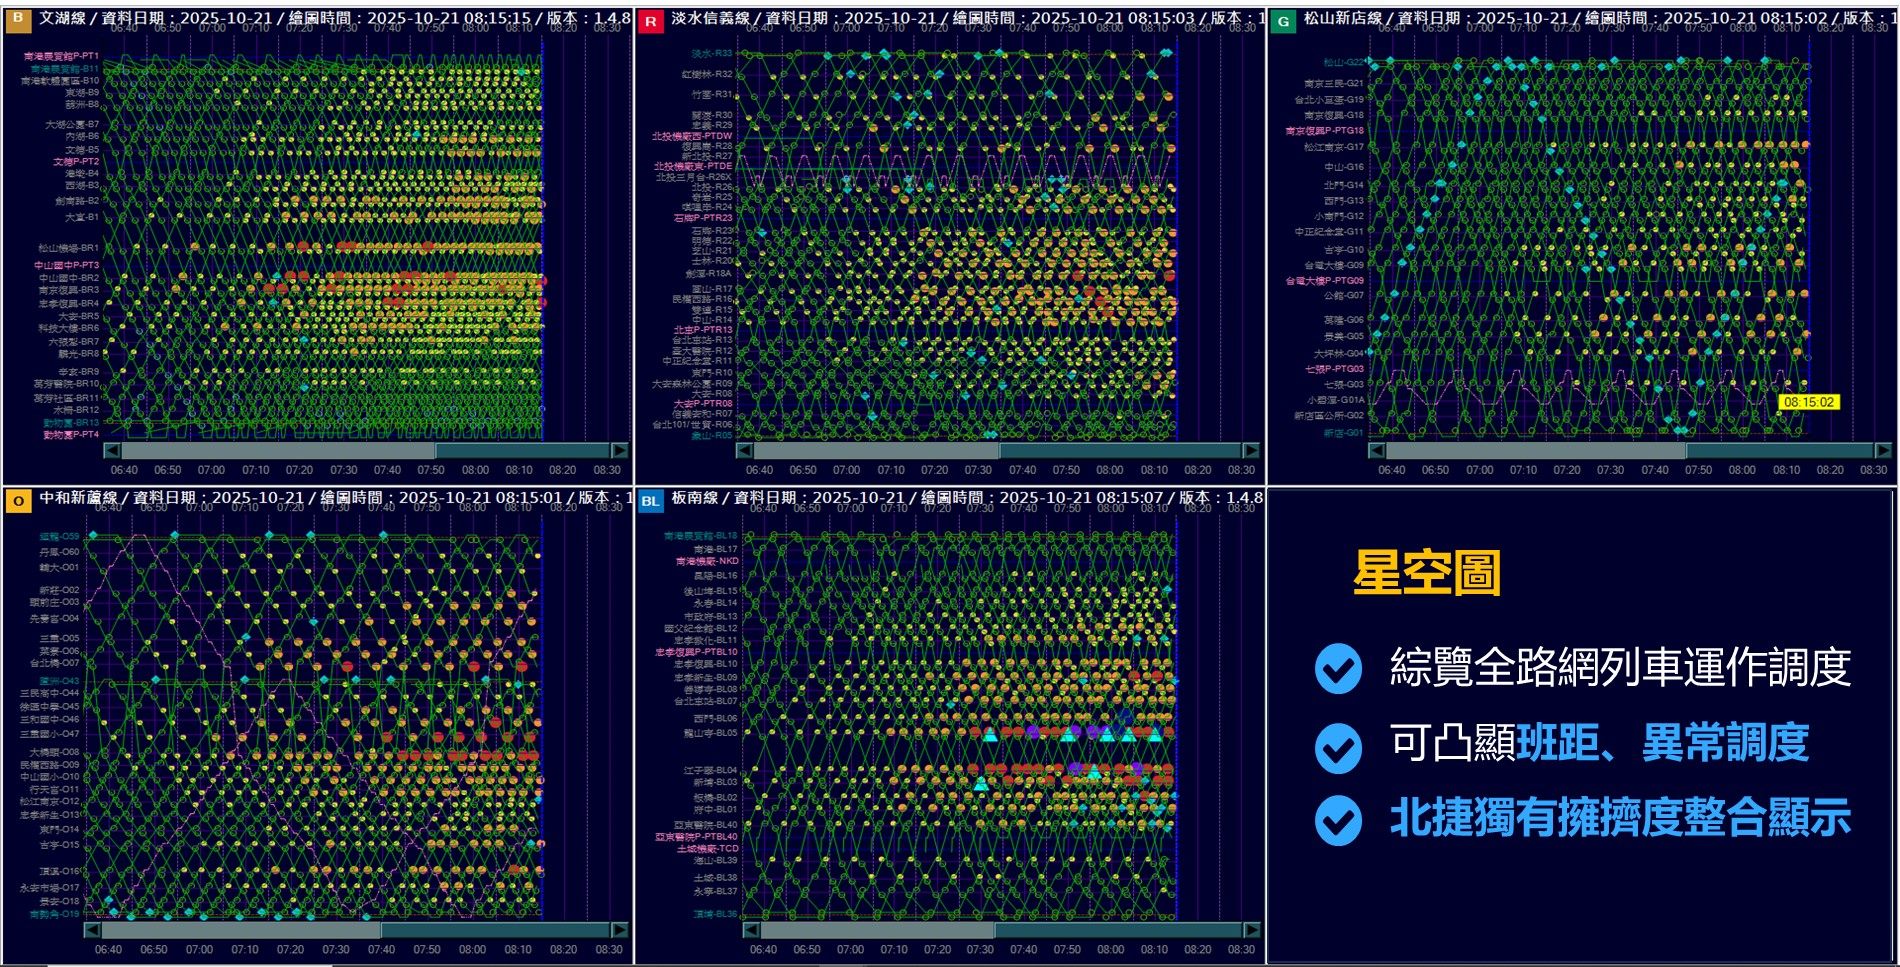
Task: Click the orange O badge for 中和新蘆線
Action: 17,500
